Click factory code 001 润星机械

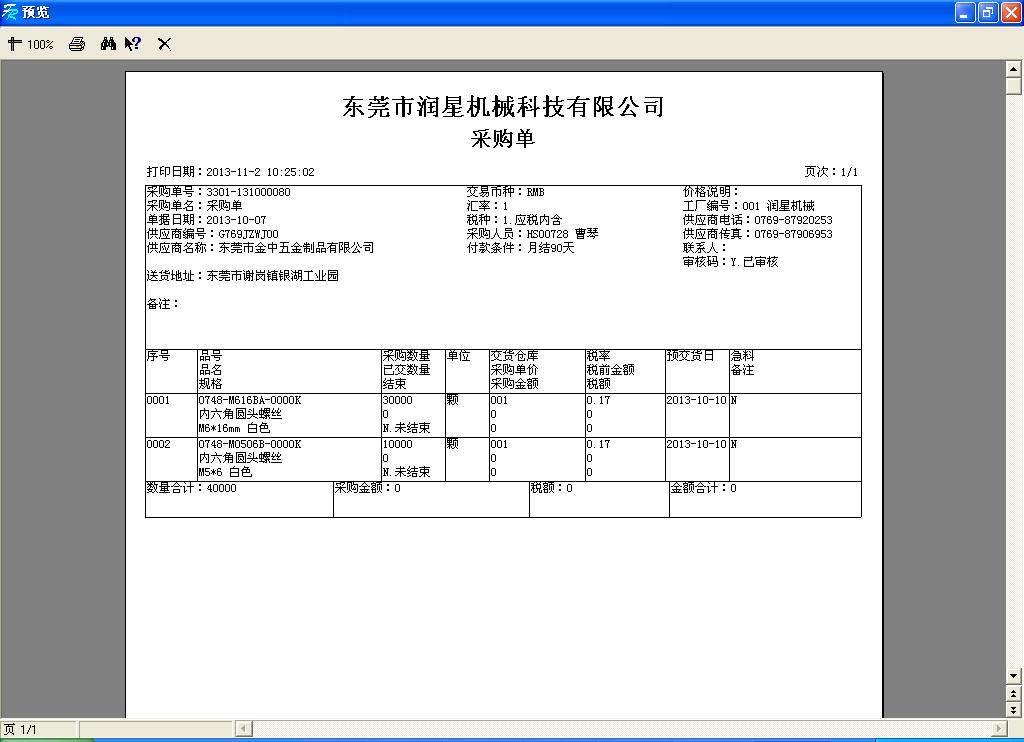[778, 206]
